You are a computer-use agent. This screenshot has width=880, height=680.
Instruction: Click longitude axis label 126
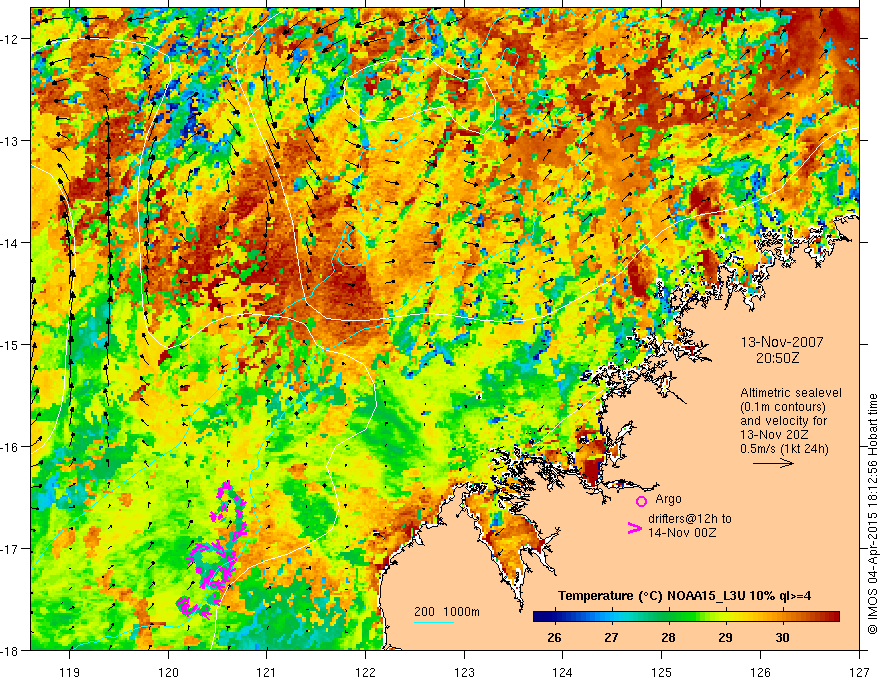click(x=760, y=671)
